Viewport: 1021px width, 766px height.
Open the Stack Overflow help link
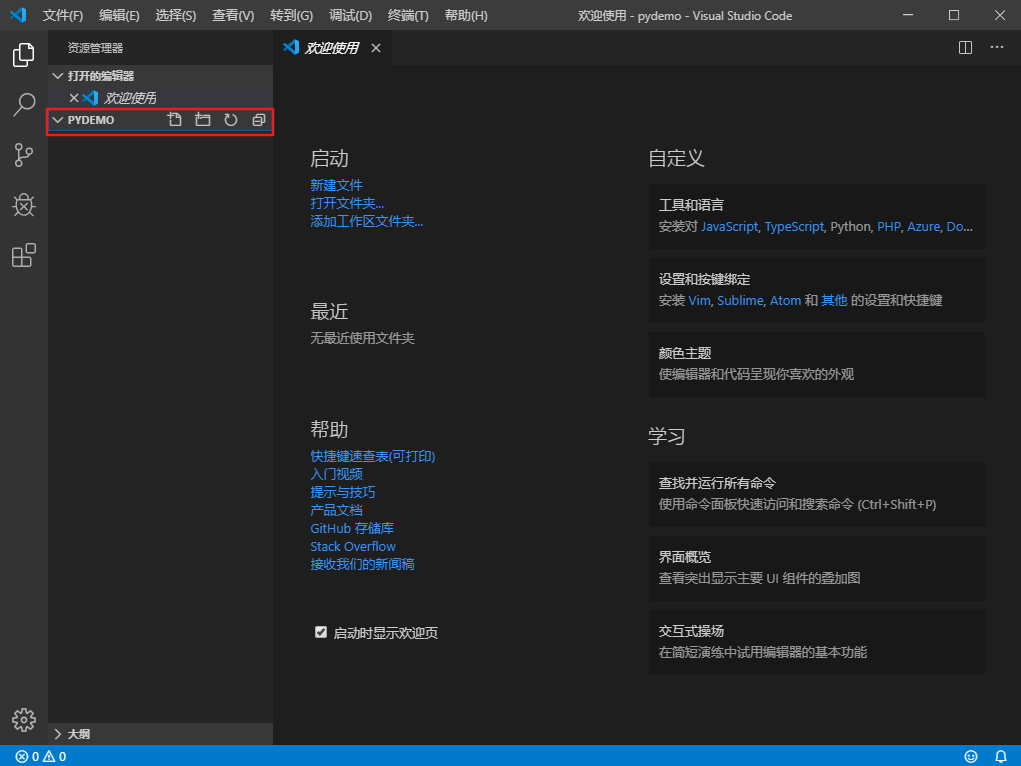[353, 546]
